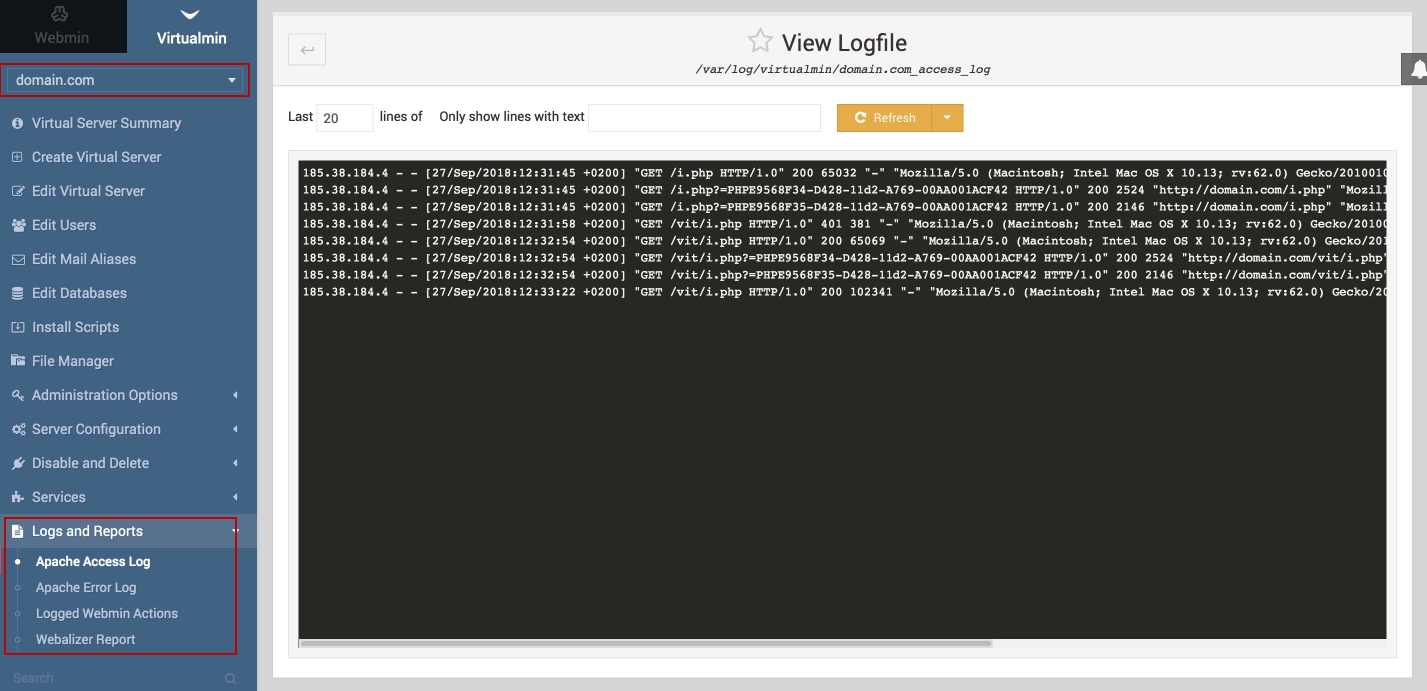The image size is (1427, 691).
Task: Open Apache Error Log
Action: pyautogui.click(x=86, y=588)
